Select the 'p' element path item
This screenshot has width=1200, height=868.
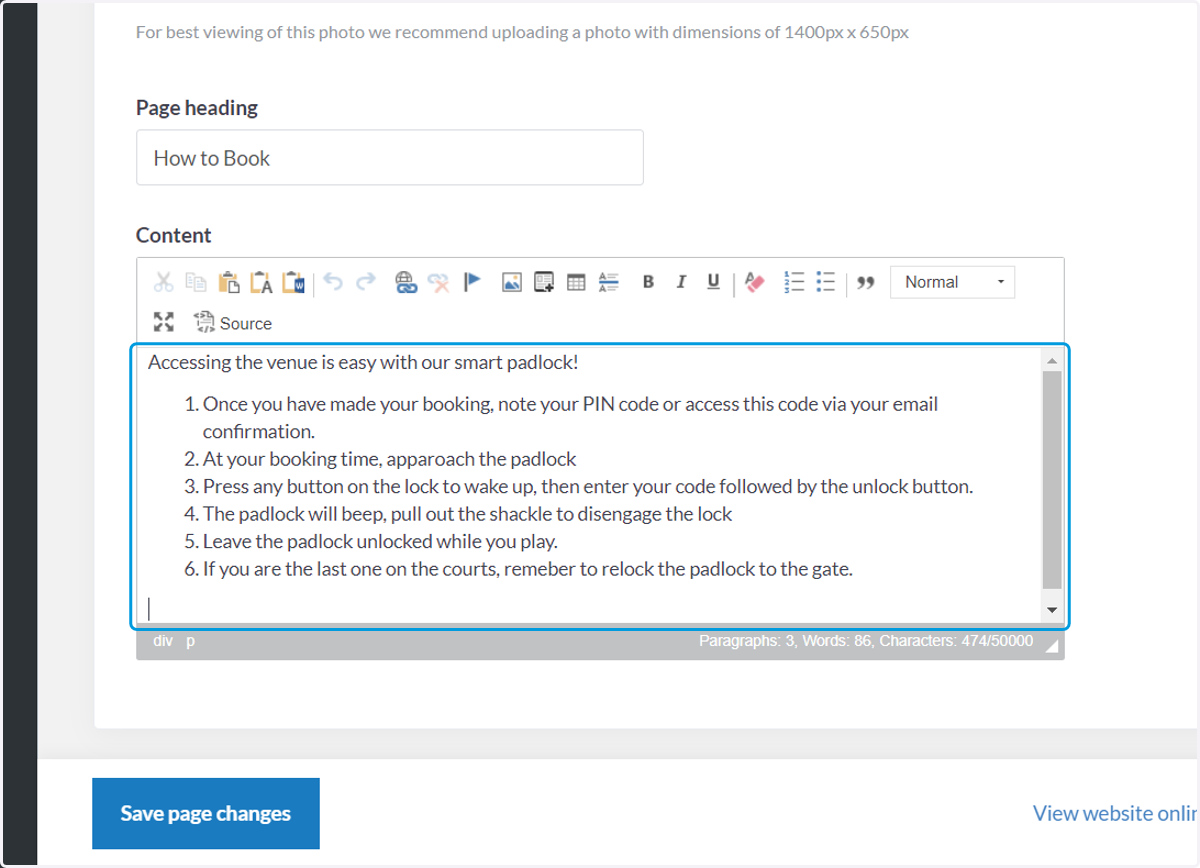tap(190, 641)
